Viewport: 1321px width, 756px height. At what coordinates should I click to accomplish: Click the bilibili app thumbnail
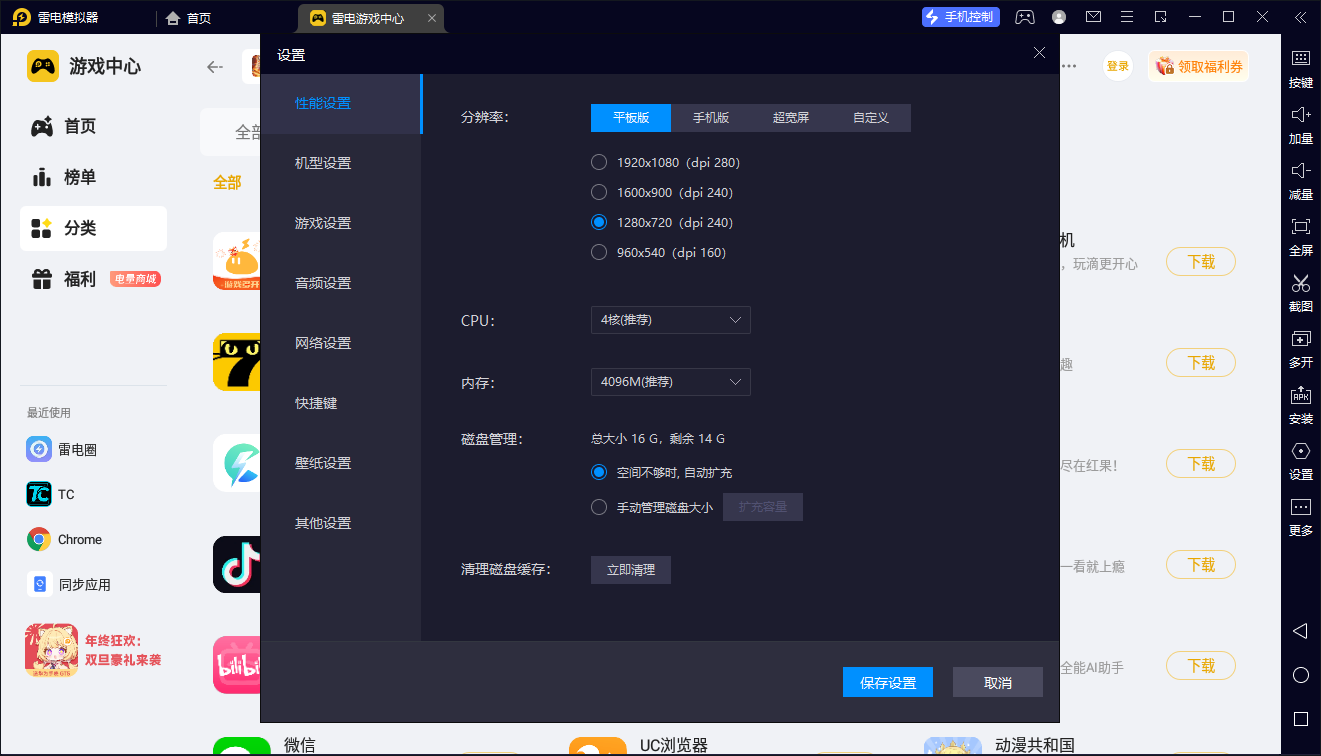click(x=236, y=664)
